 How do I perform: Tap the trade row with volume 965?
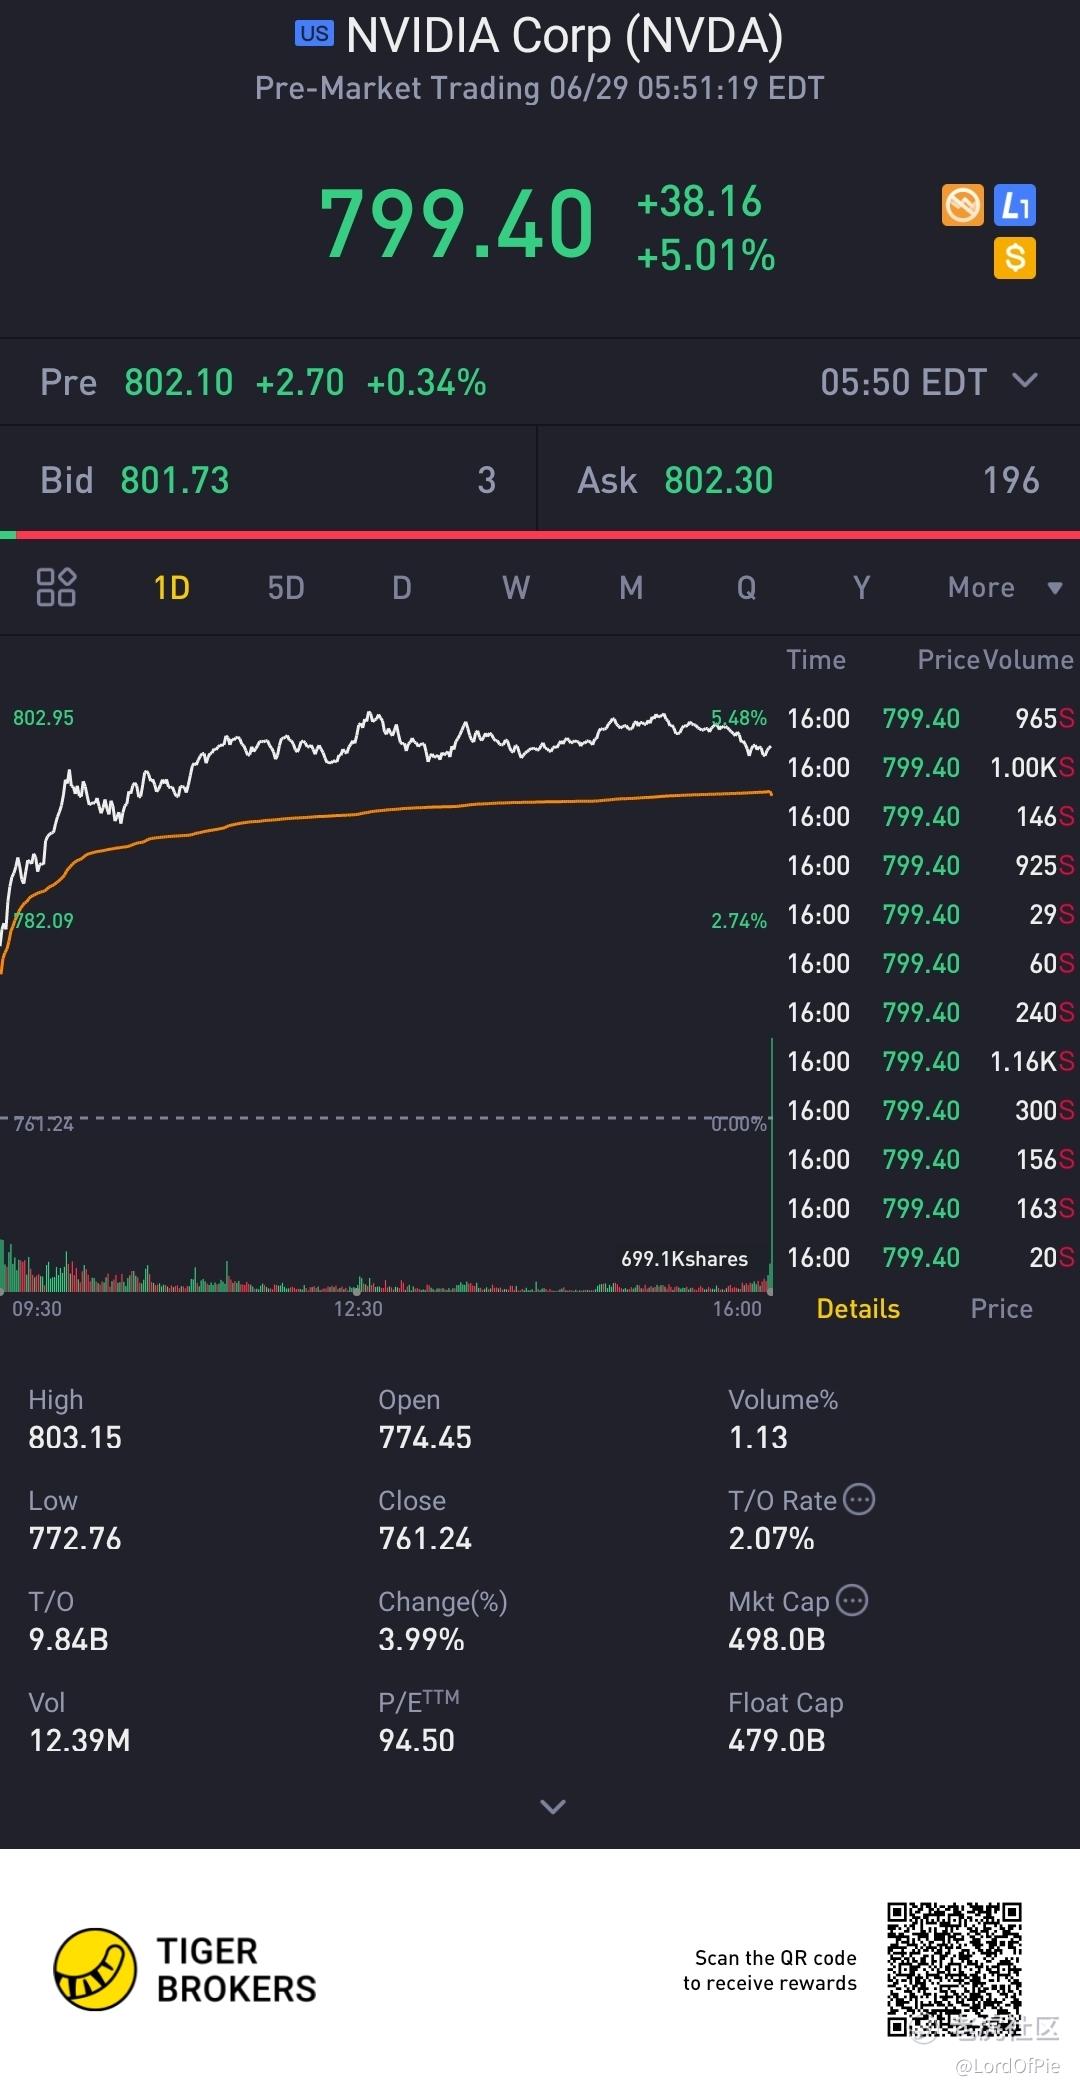[930, 718]
